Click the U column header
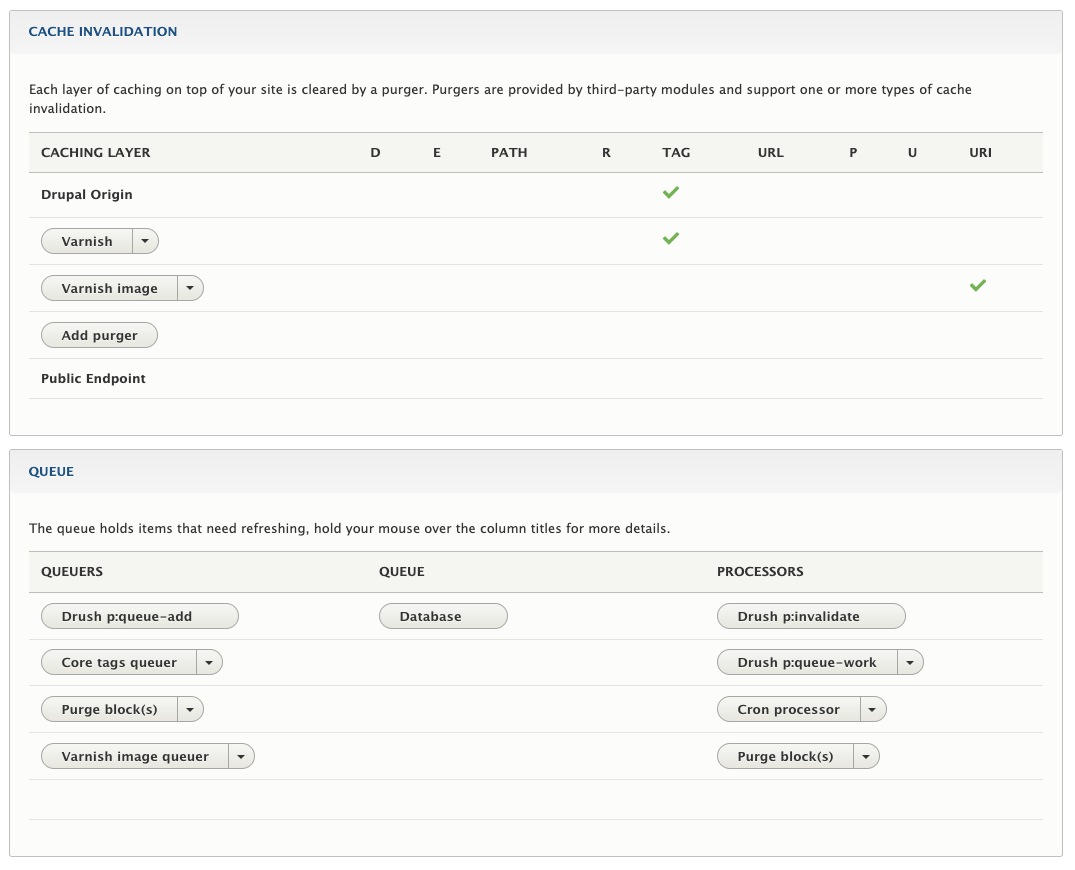 click(x=913, y=153)
